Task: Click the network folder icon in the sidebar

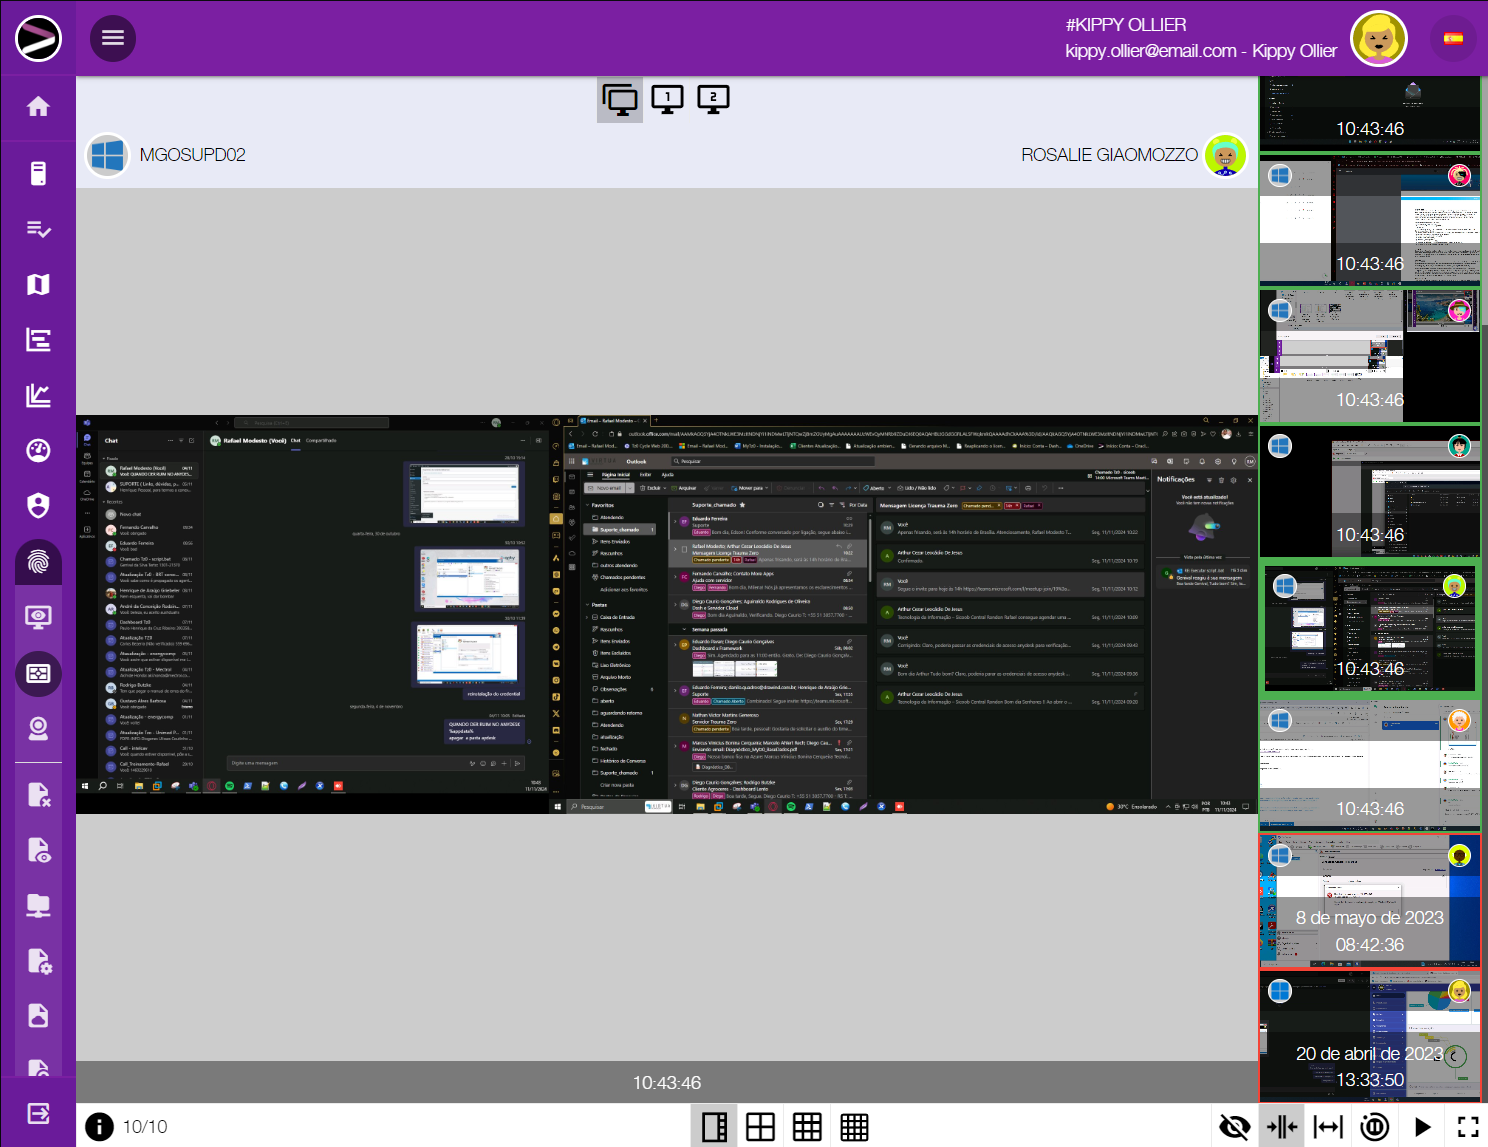Action: [x=38, y=906]
